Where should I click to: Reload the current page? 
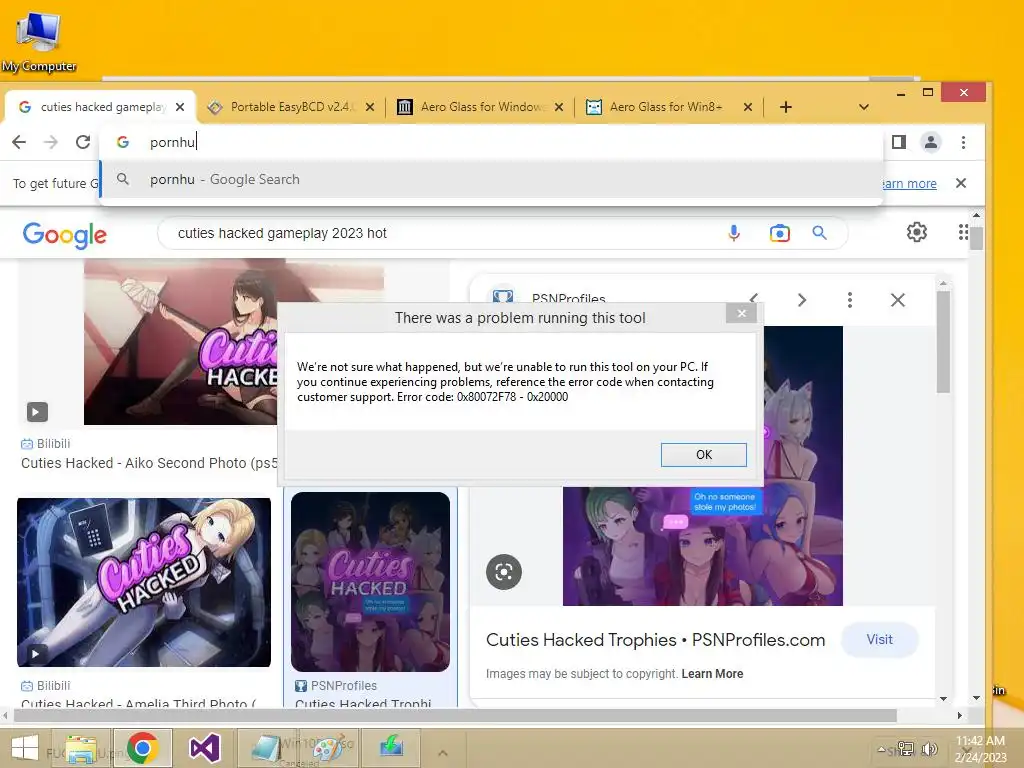tap(83, 142)
